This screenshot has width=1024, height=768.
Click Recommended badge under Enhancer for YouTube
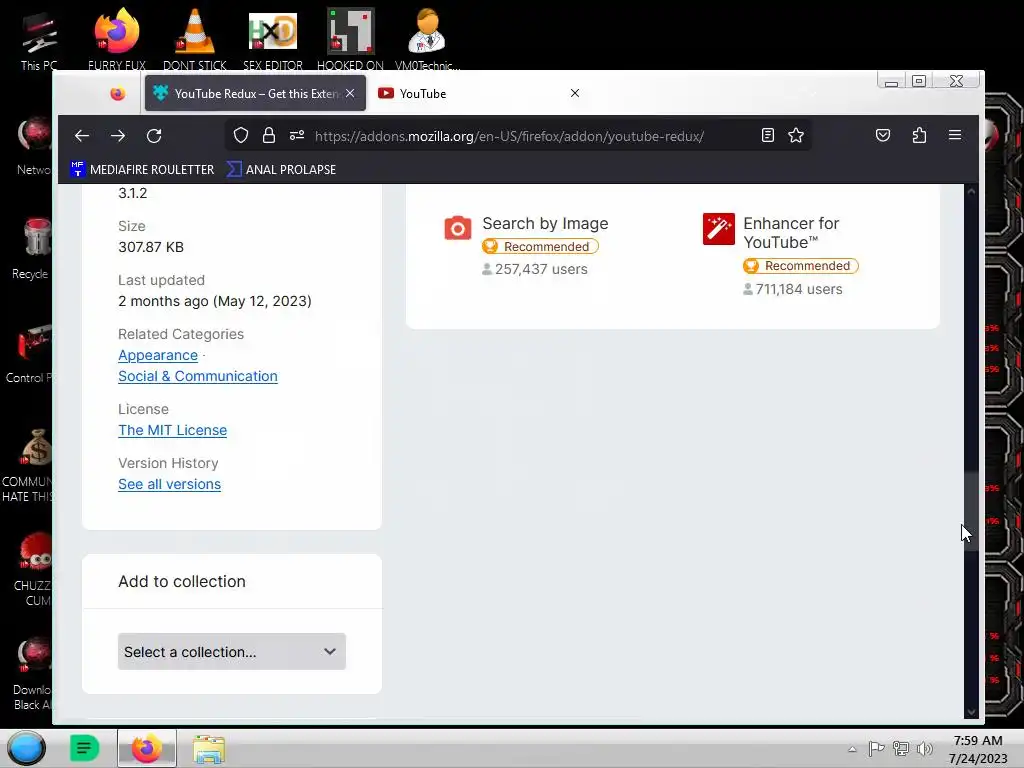(x=801, y=266)
